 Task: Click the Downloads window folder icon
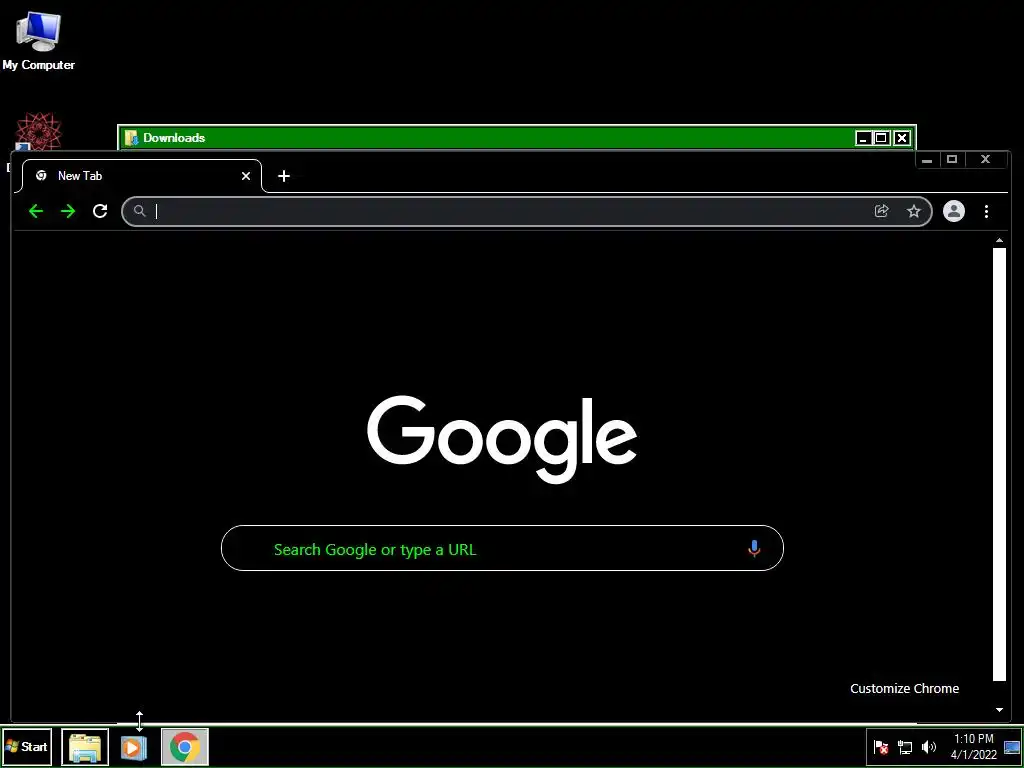[x=131, y=138]
